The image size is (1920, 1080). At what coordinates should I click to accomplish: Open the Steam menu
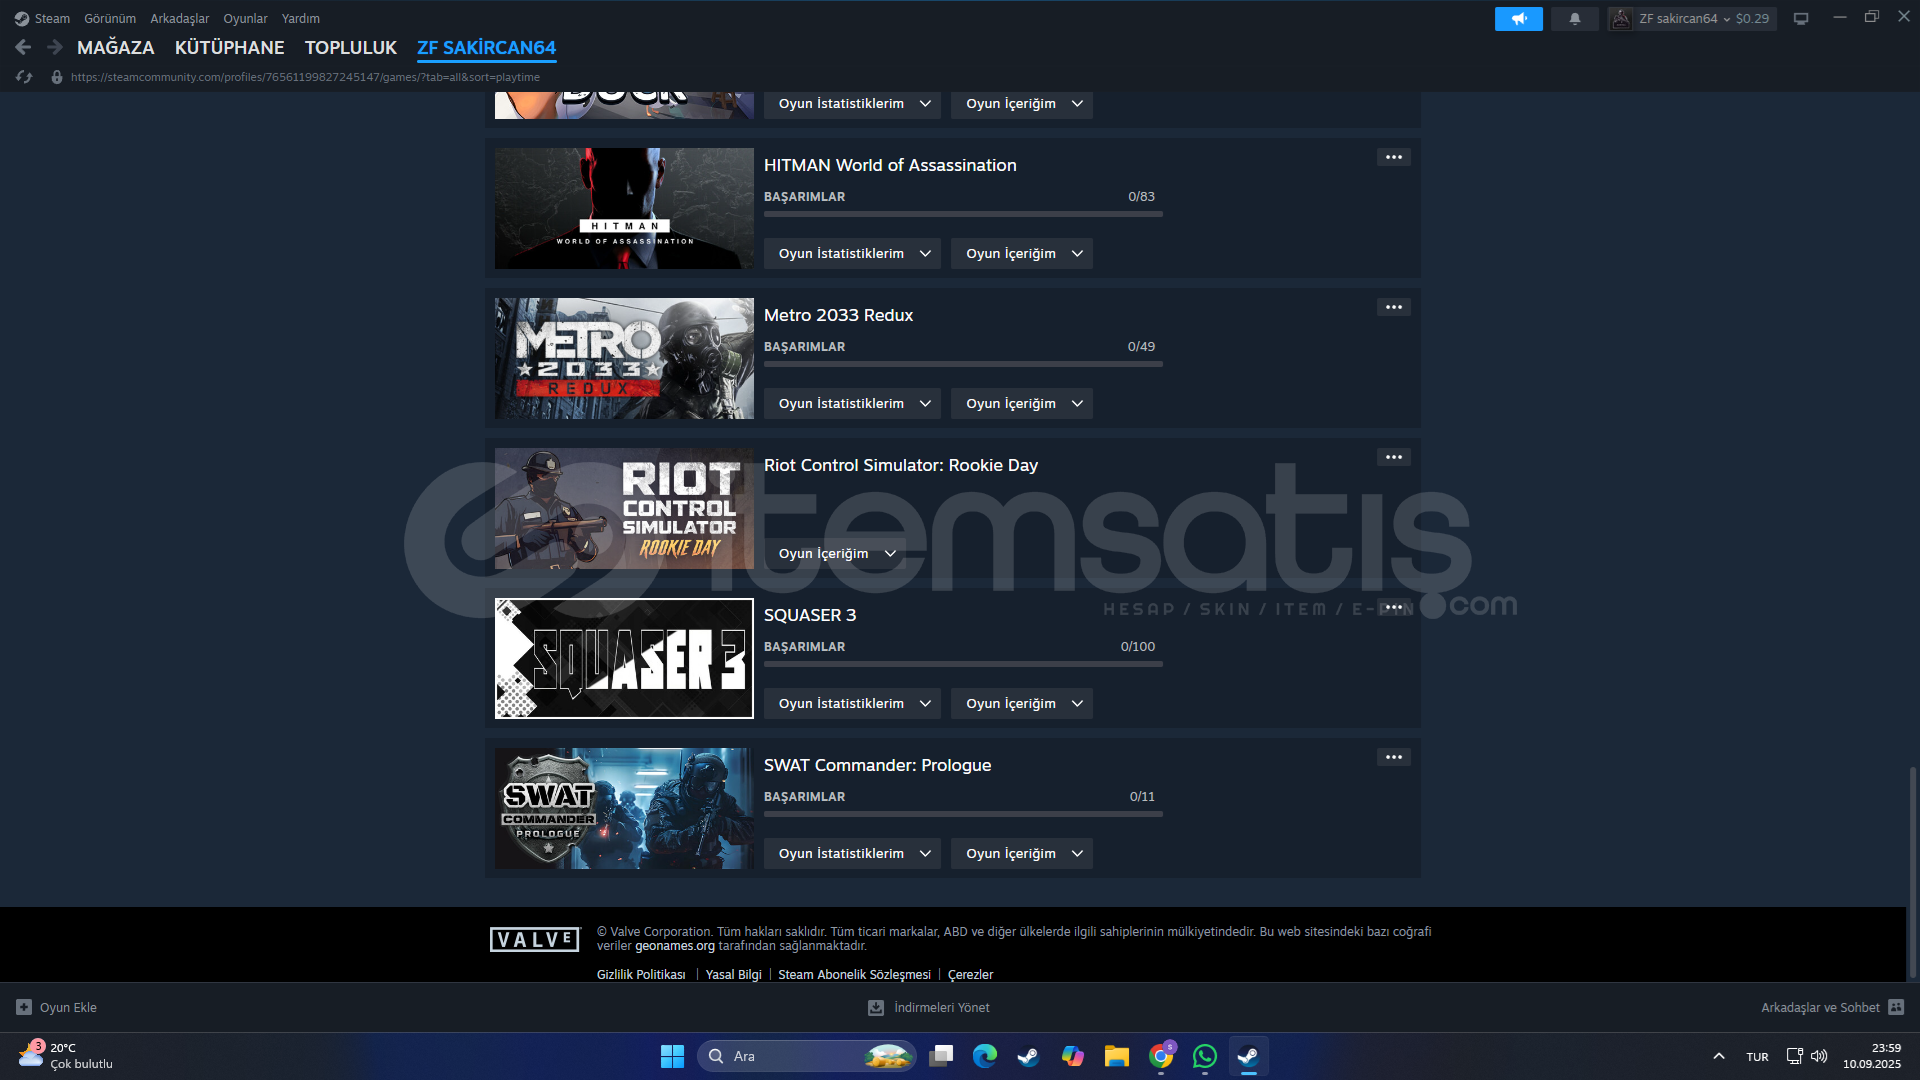(52, 18)
